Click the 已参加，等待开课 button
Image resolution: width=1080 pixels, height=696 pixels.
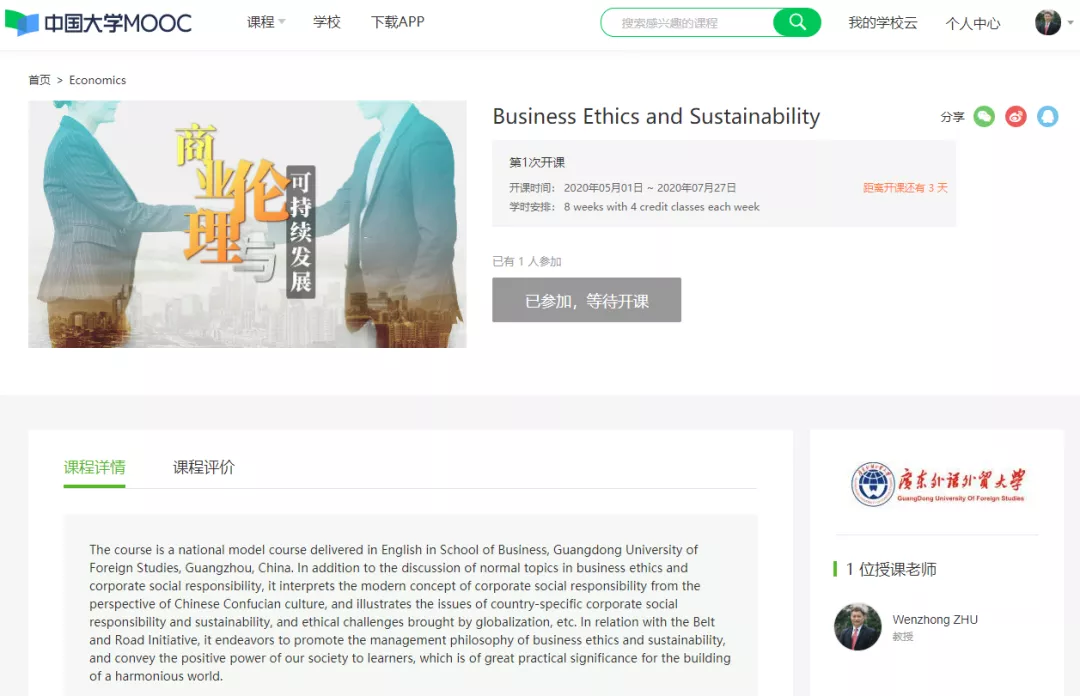(x=586, y=300)
